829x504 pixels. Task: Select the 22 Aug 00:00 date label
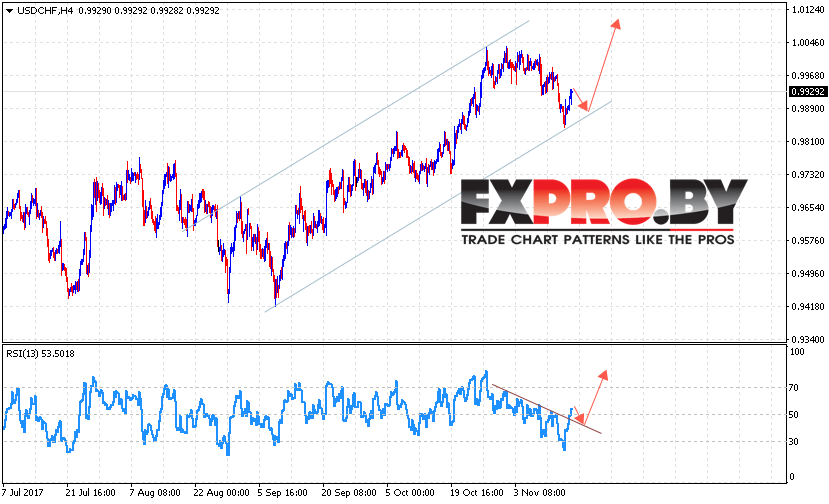[222, 493]
